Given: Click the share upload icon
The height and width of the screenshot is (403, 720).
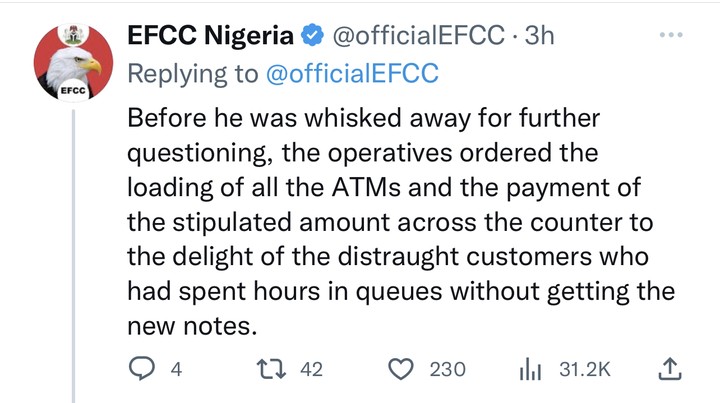Looking at the screenshot, I should click(x=670, y=370).
